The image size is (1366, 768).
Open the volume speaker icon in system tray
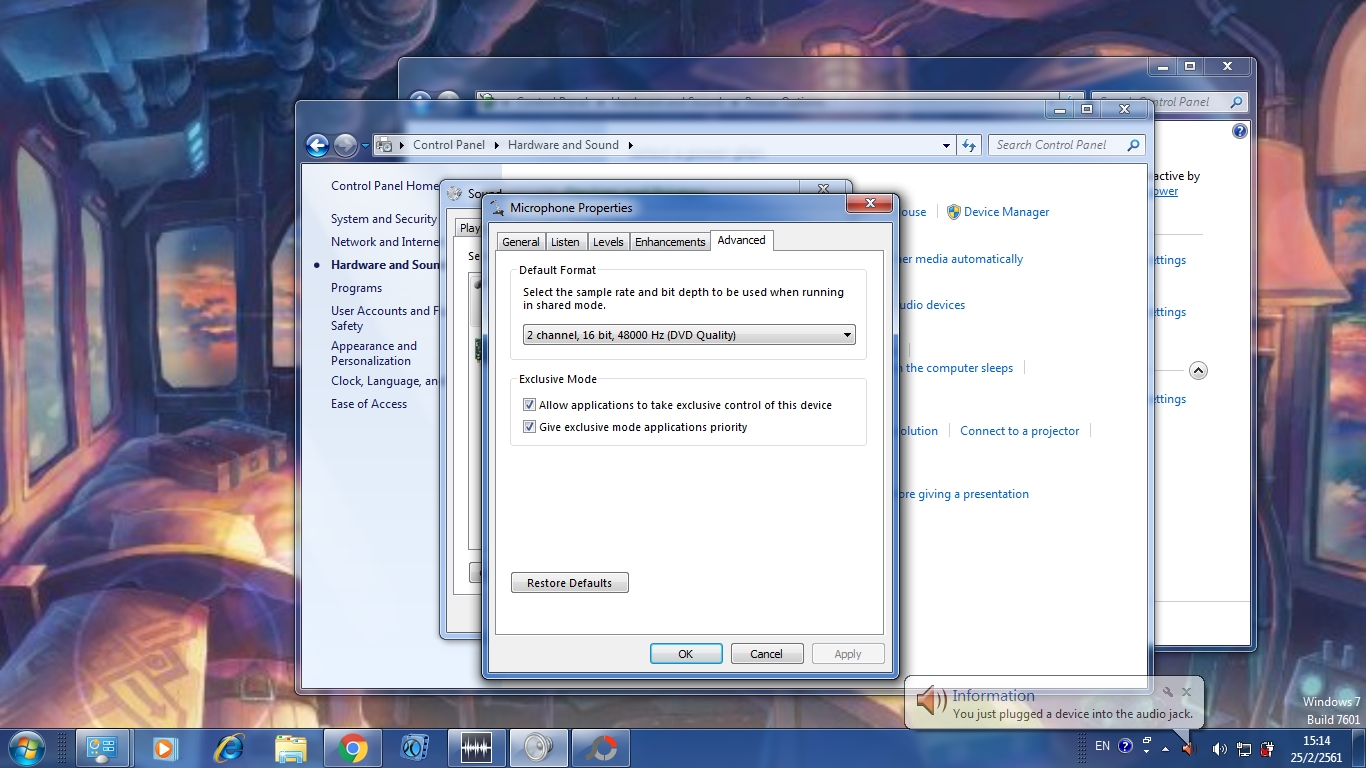pos(1219,748)
